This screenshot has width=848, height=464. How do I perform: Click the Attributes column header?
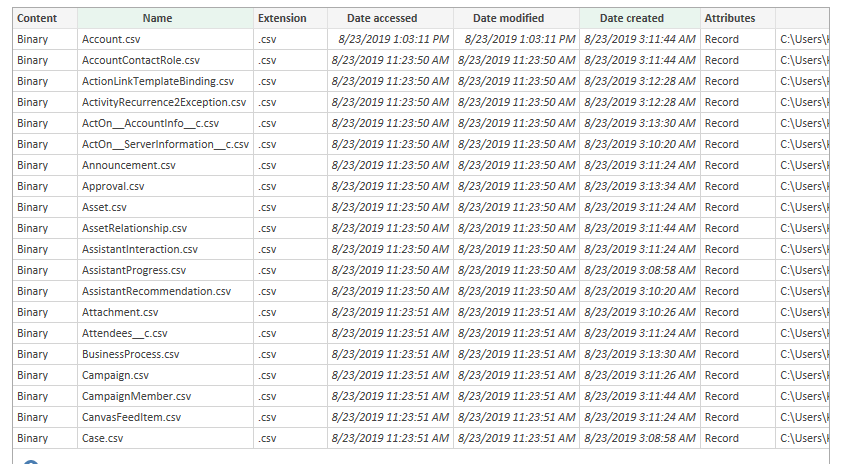730,18
